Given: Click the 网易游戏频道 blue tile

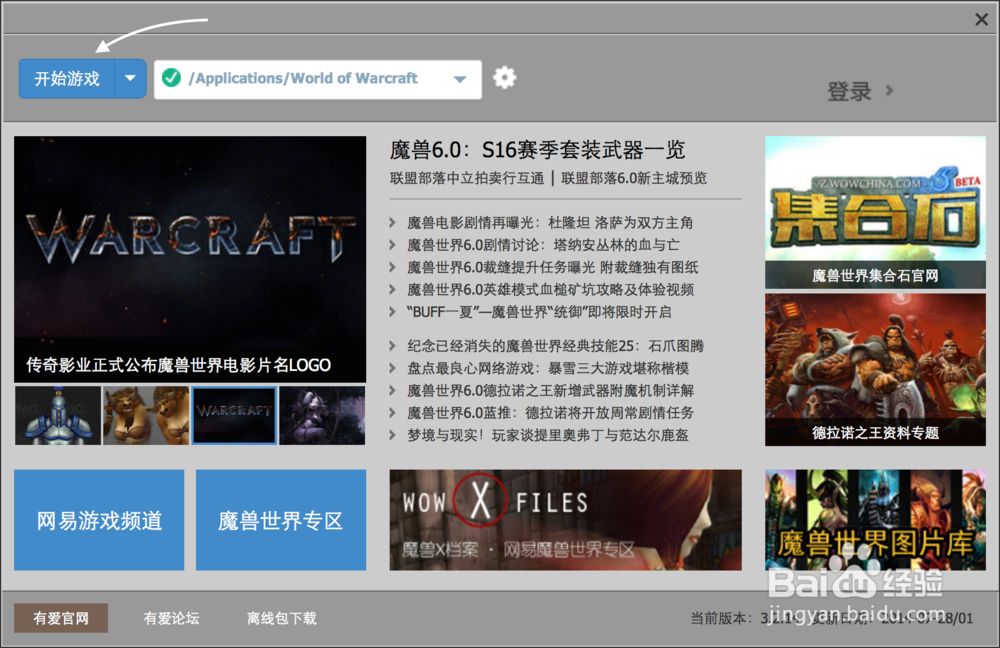Looking at the screenshot, I should pyautogui.click(x=99, y=520).
